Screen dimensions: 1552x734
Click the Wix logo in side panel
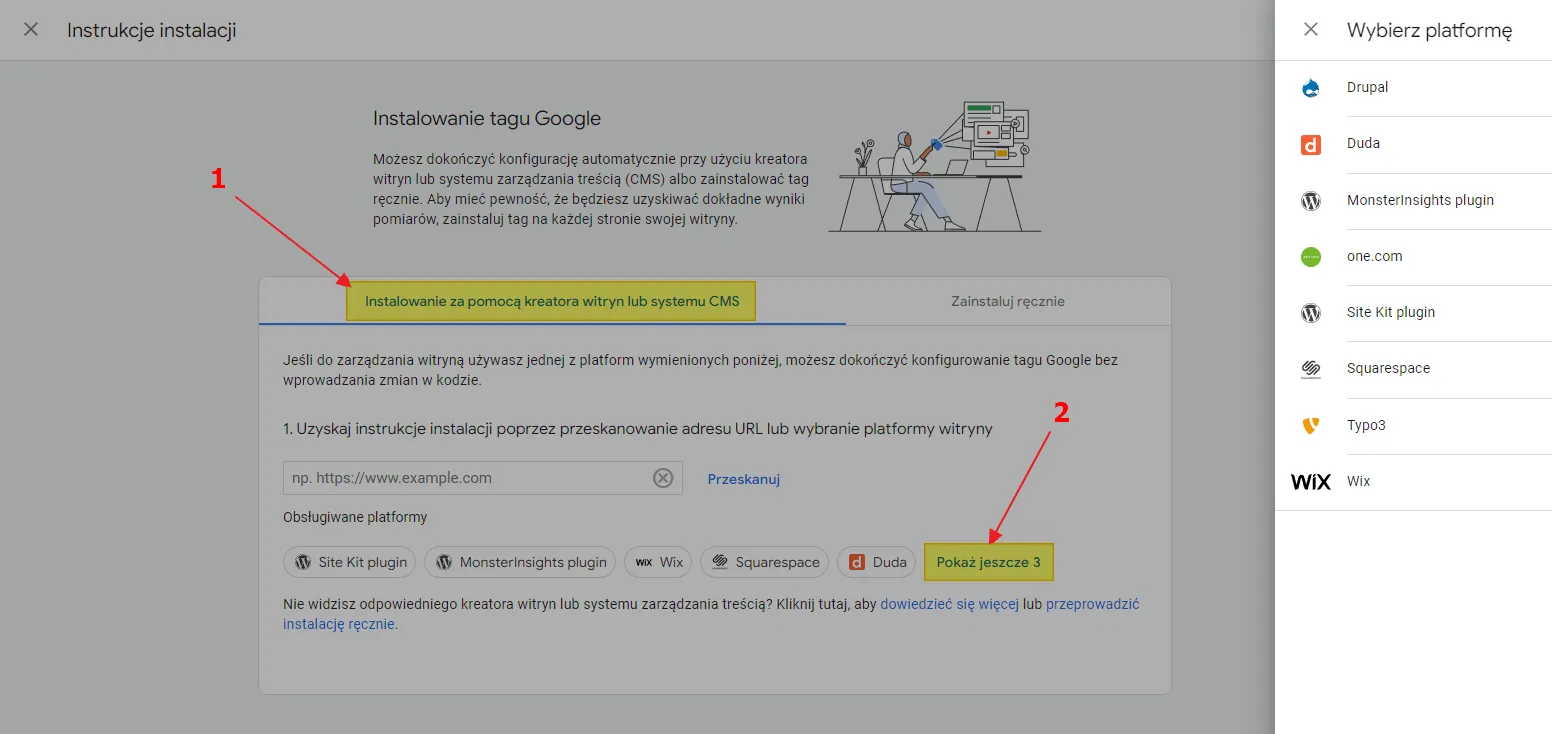(x=1311, y=482)
